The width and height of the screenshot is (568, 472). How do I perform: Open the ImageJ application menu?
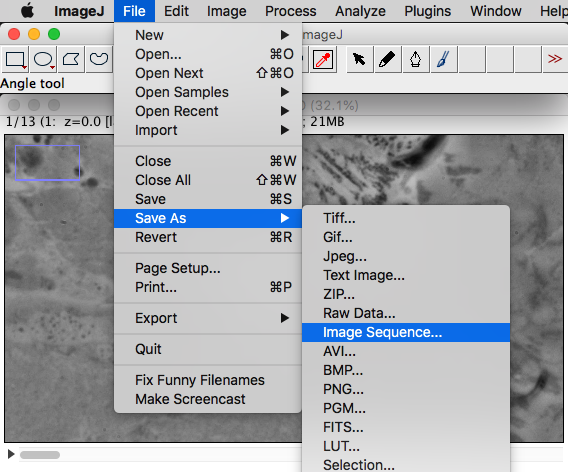point(79,11)
